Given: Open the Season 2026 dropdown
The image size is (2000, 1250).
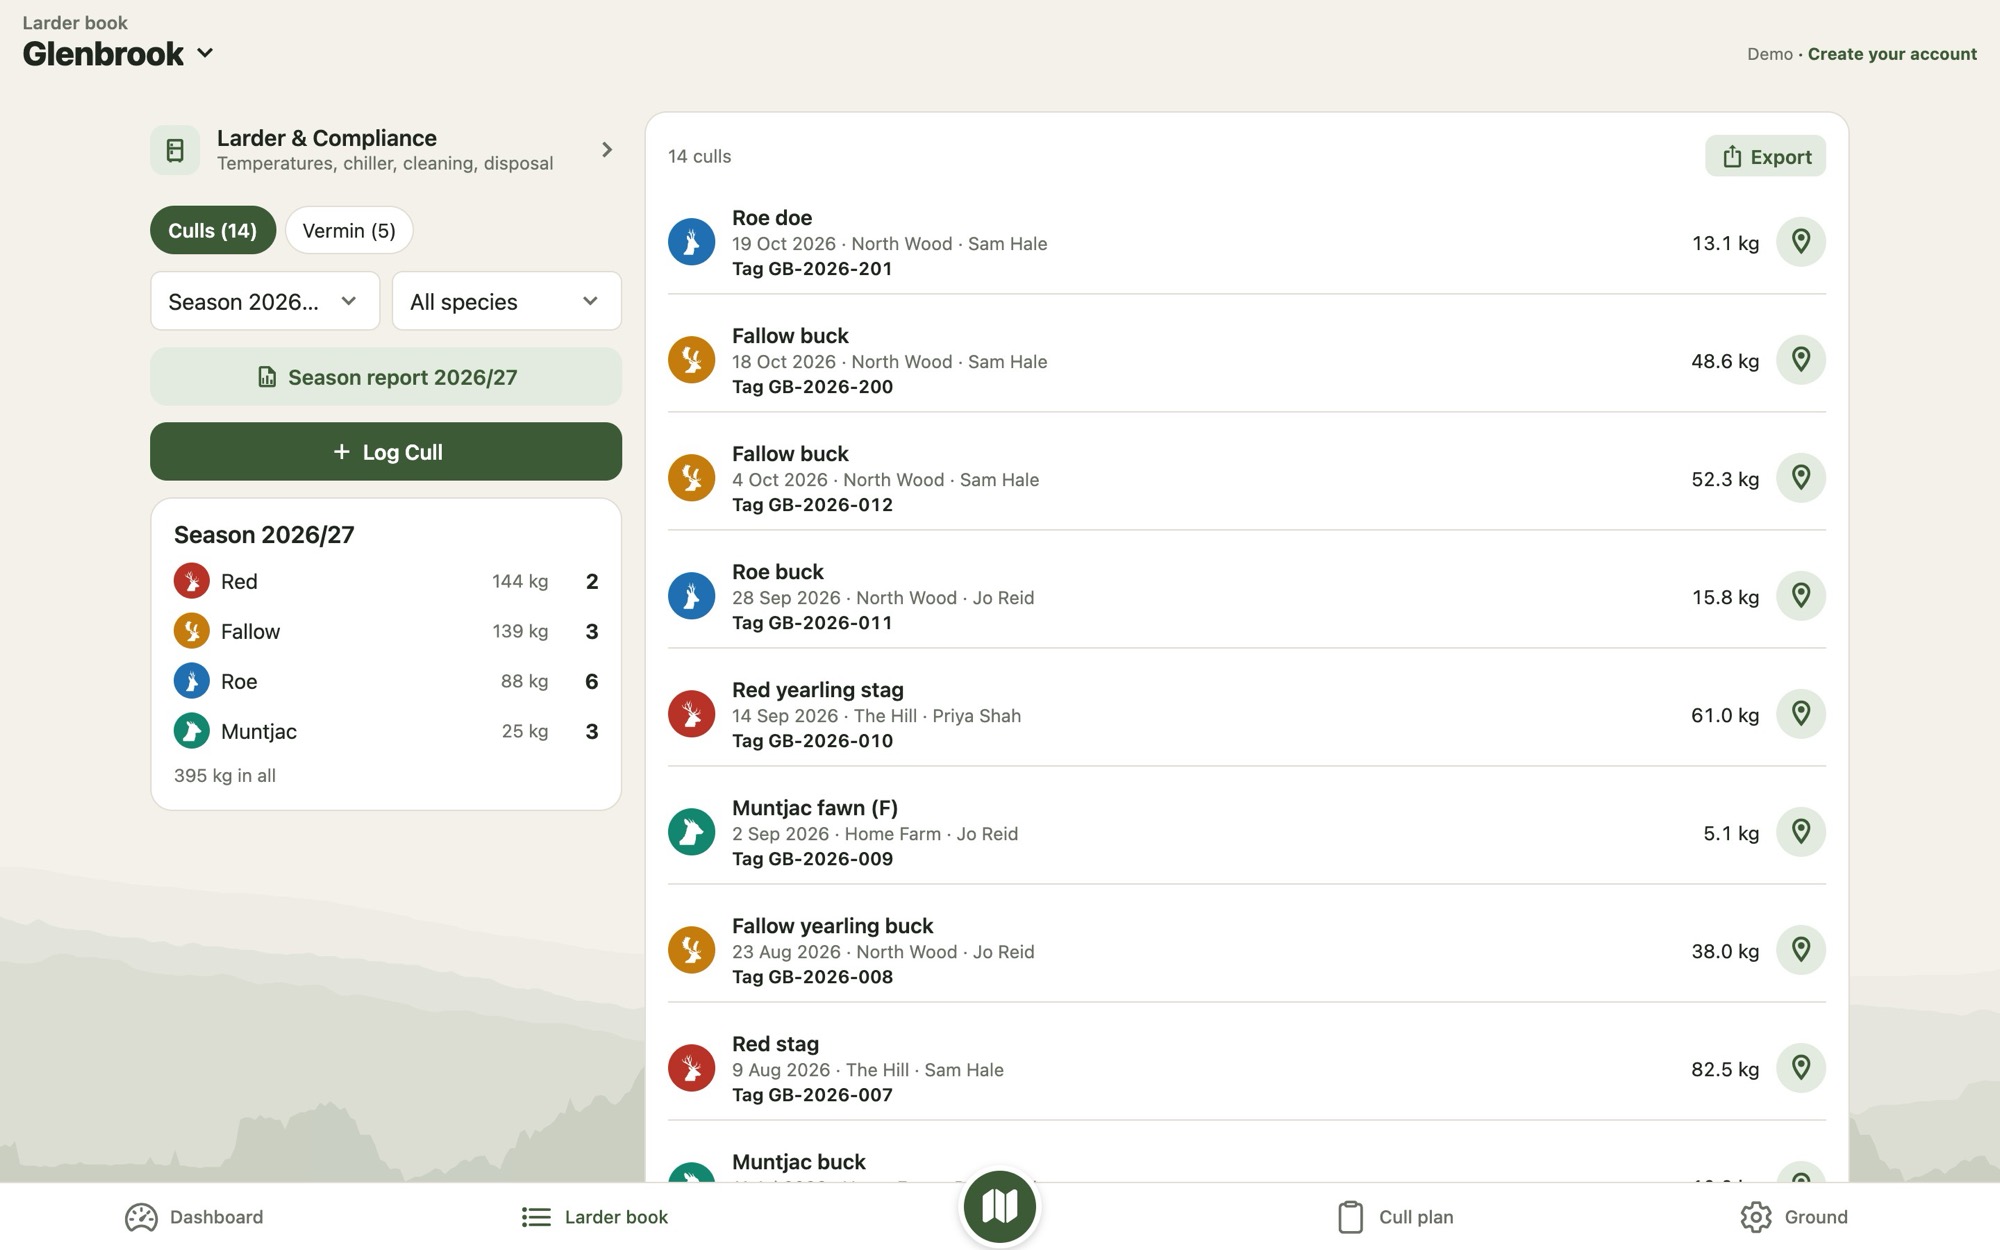Looking at the screenshot, I should [x=265, y=301].
